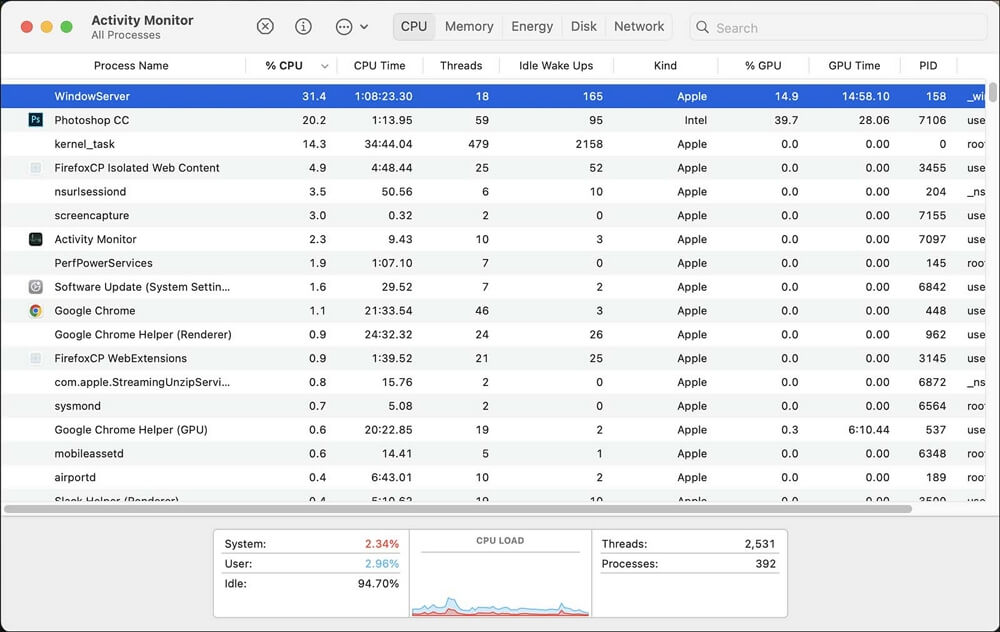Click the search magnifier icon
Image resolution: width=1000 pixels, height=632 pixels.
(x=702, y=27)
